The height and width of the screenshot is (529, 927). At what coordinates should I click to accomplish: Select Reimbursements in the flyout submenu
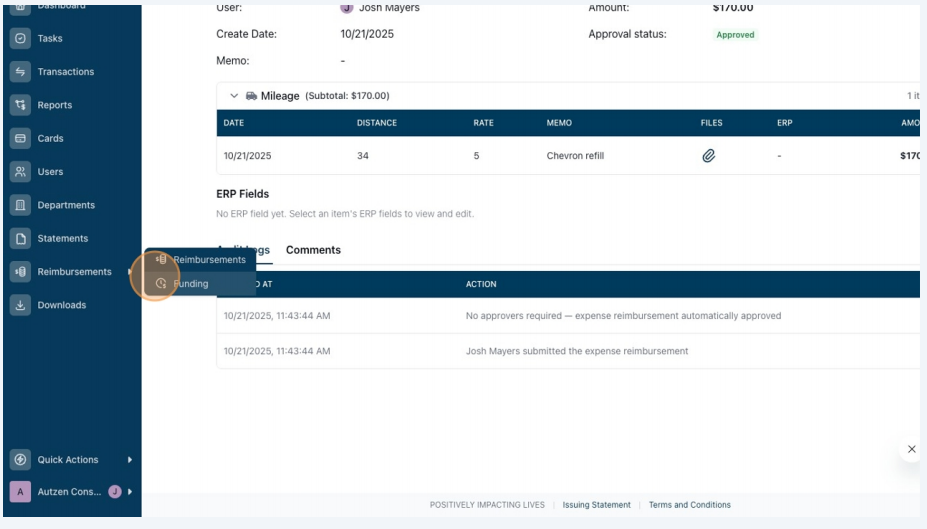point(200,259)
